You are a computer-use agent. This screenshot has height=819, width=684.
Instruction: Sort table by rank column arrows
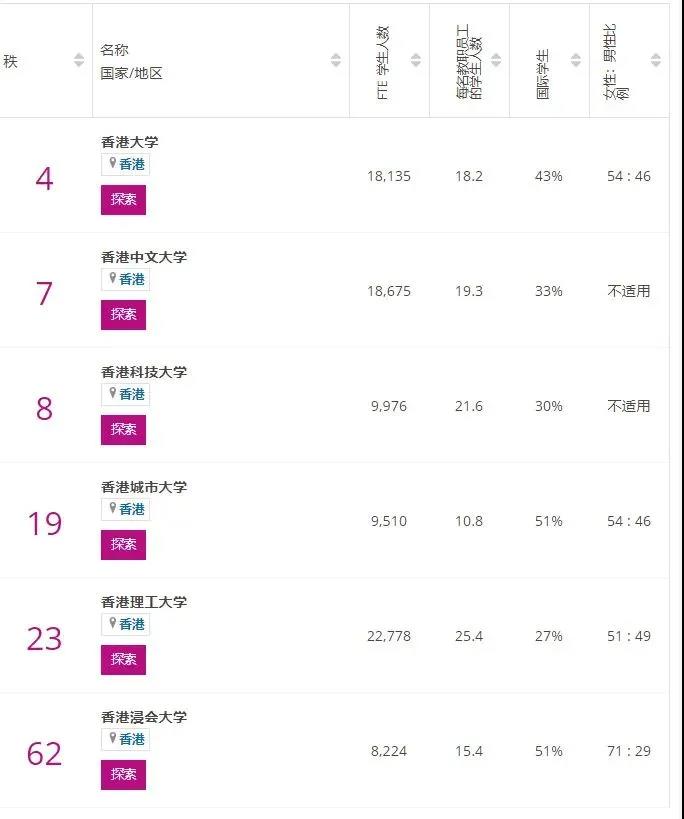pos(79,60)
